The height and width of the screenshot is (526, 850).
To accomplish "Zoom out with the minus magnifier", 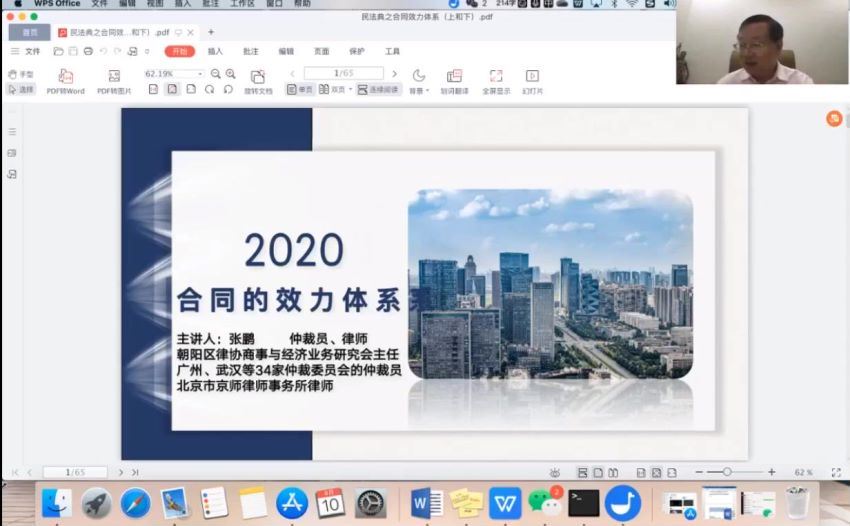I will point(215,74).
